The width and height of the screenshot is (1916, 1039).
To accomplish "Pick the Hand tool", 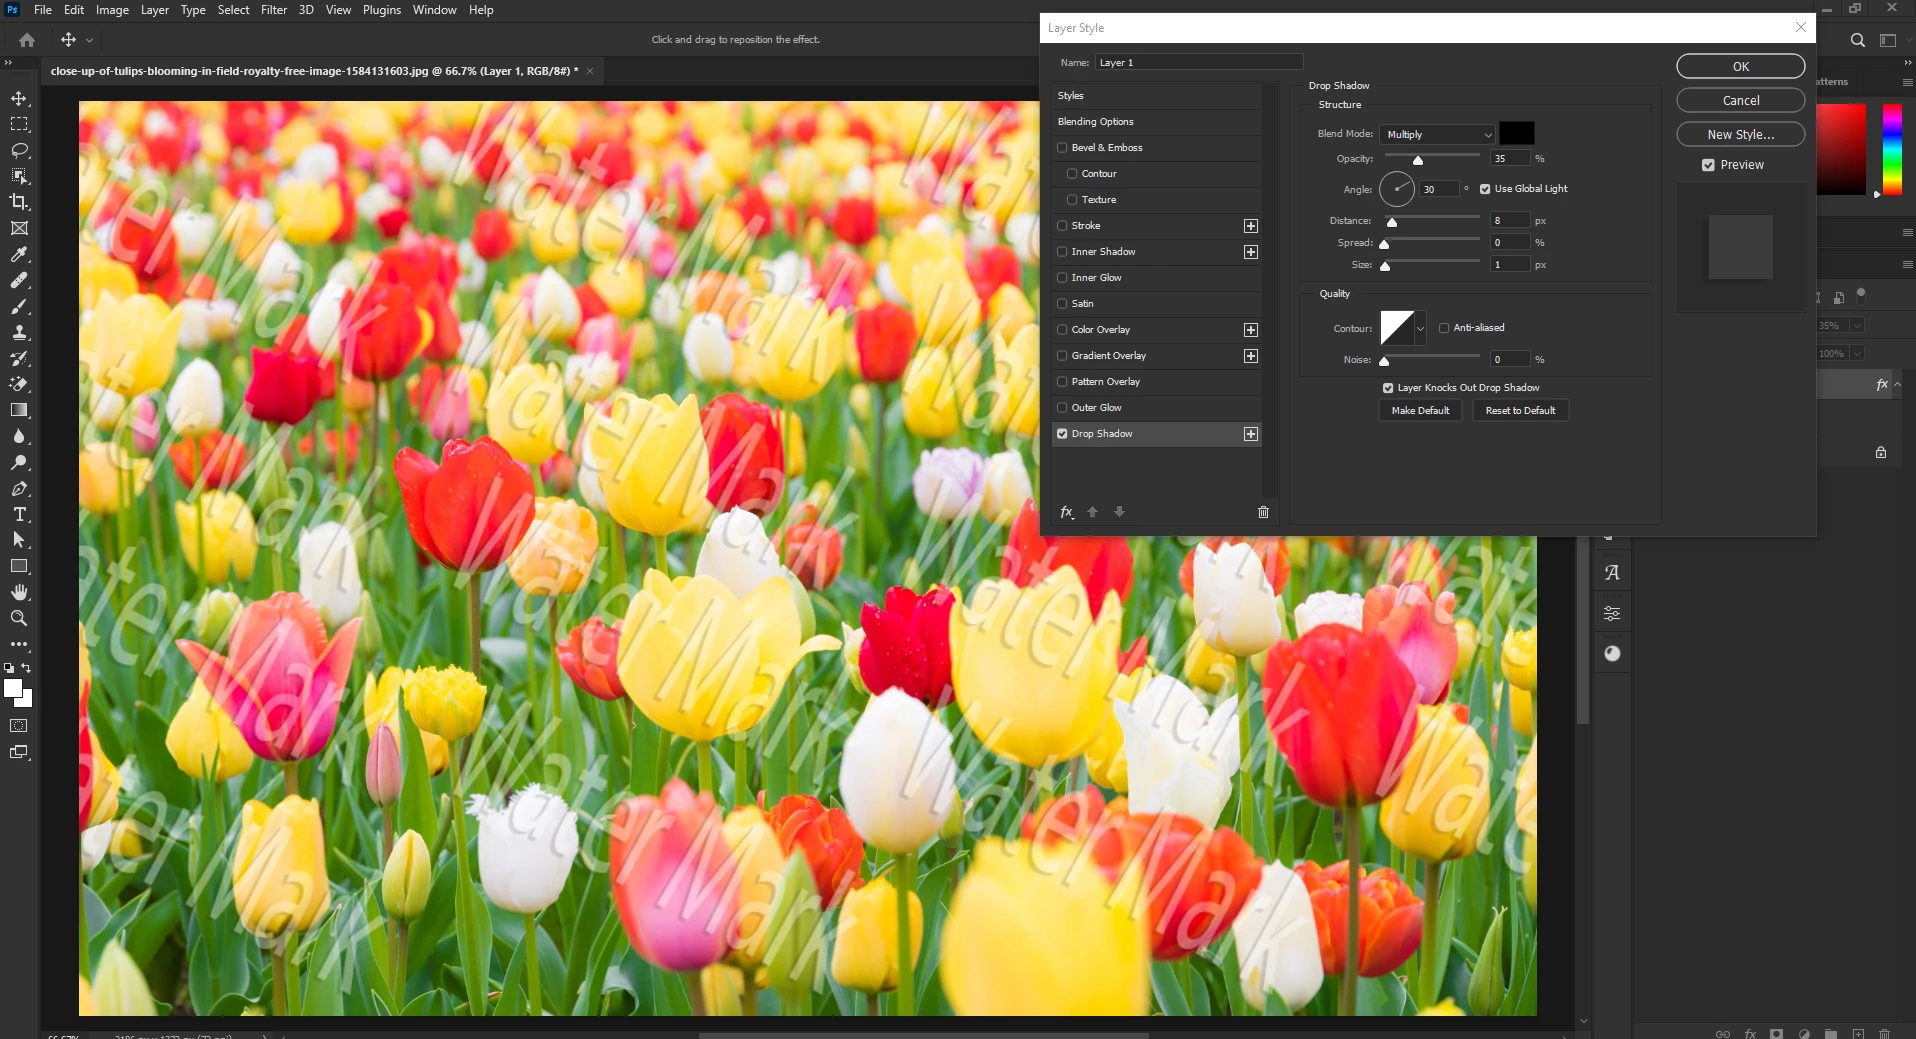I will pyautogui.click(x=19, y=592).
